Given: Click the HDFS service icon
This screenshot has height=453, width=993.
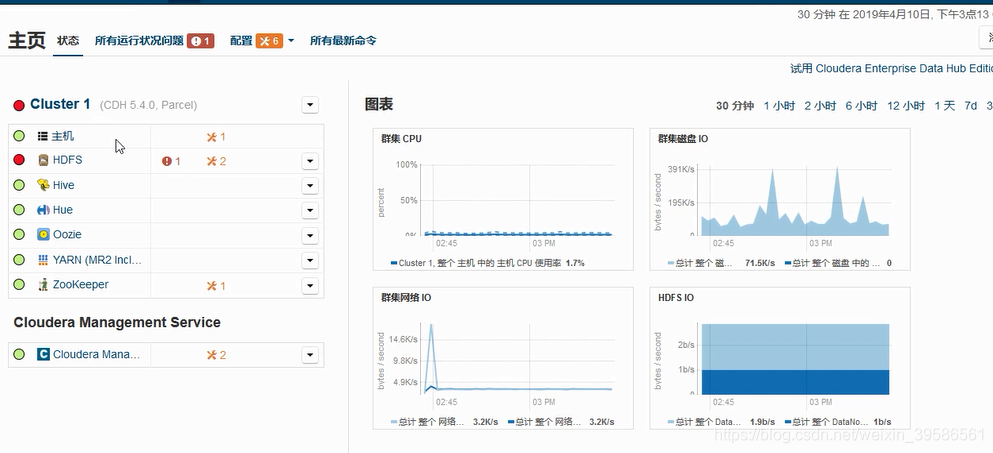Looking at the screenshot, I should pos(43,160).
